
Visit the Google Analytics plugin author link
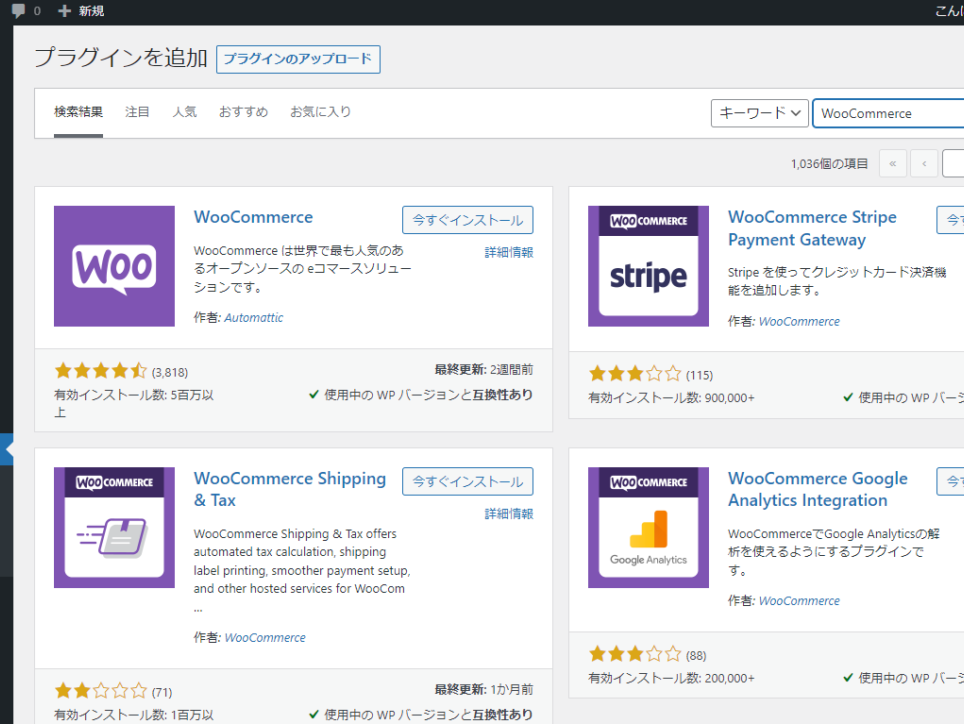pyautogui.click(x=799, y=601)
